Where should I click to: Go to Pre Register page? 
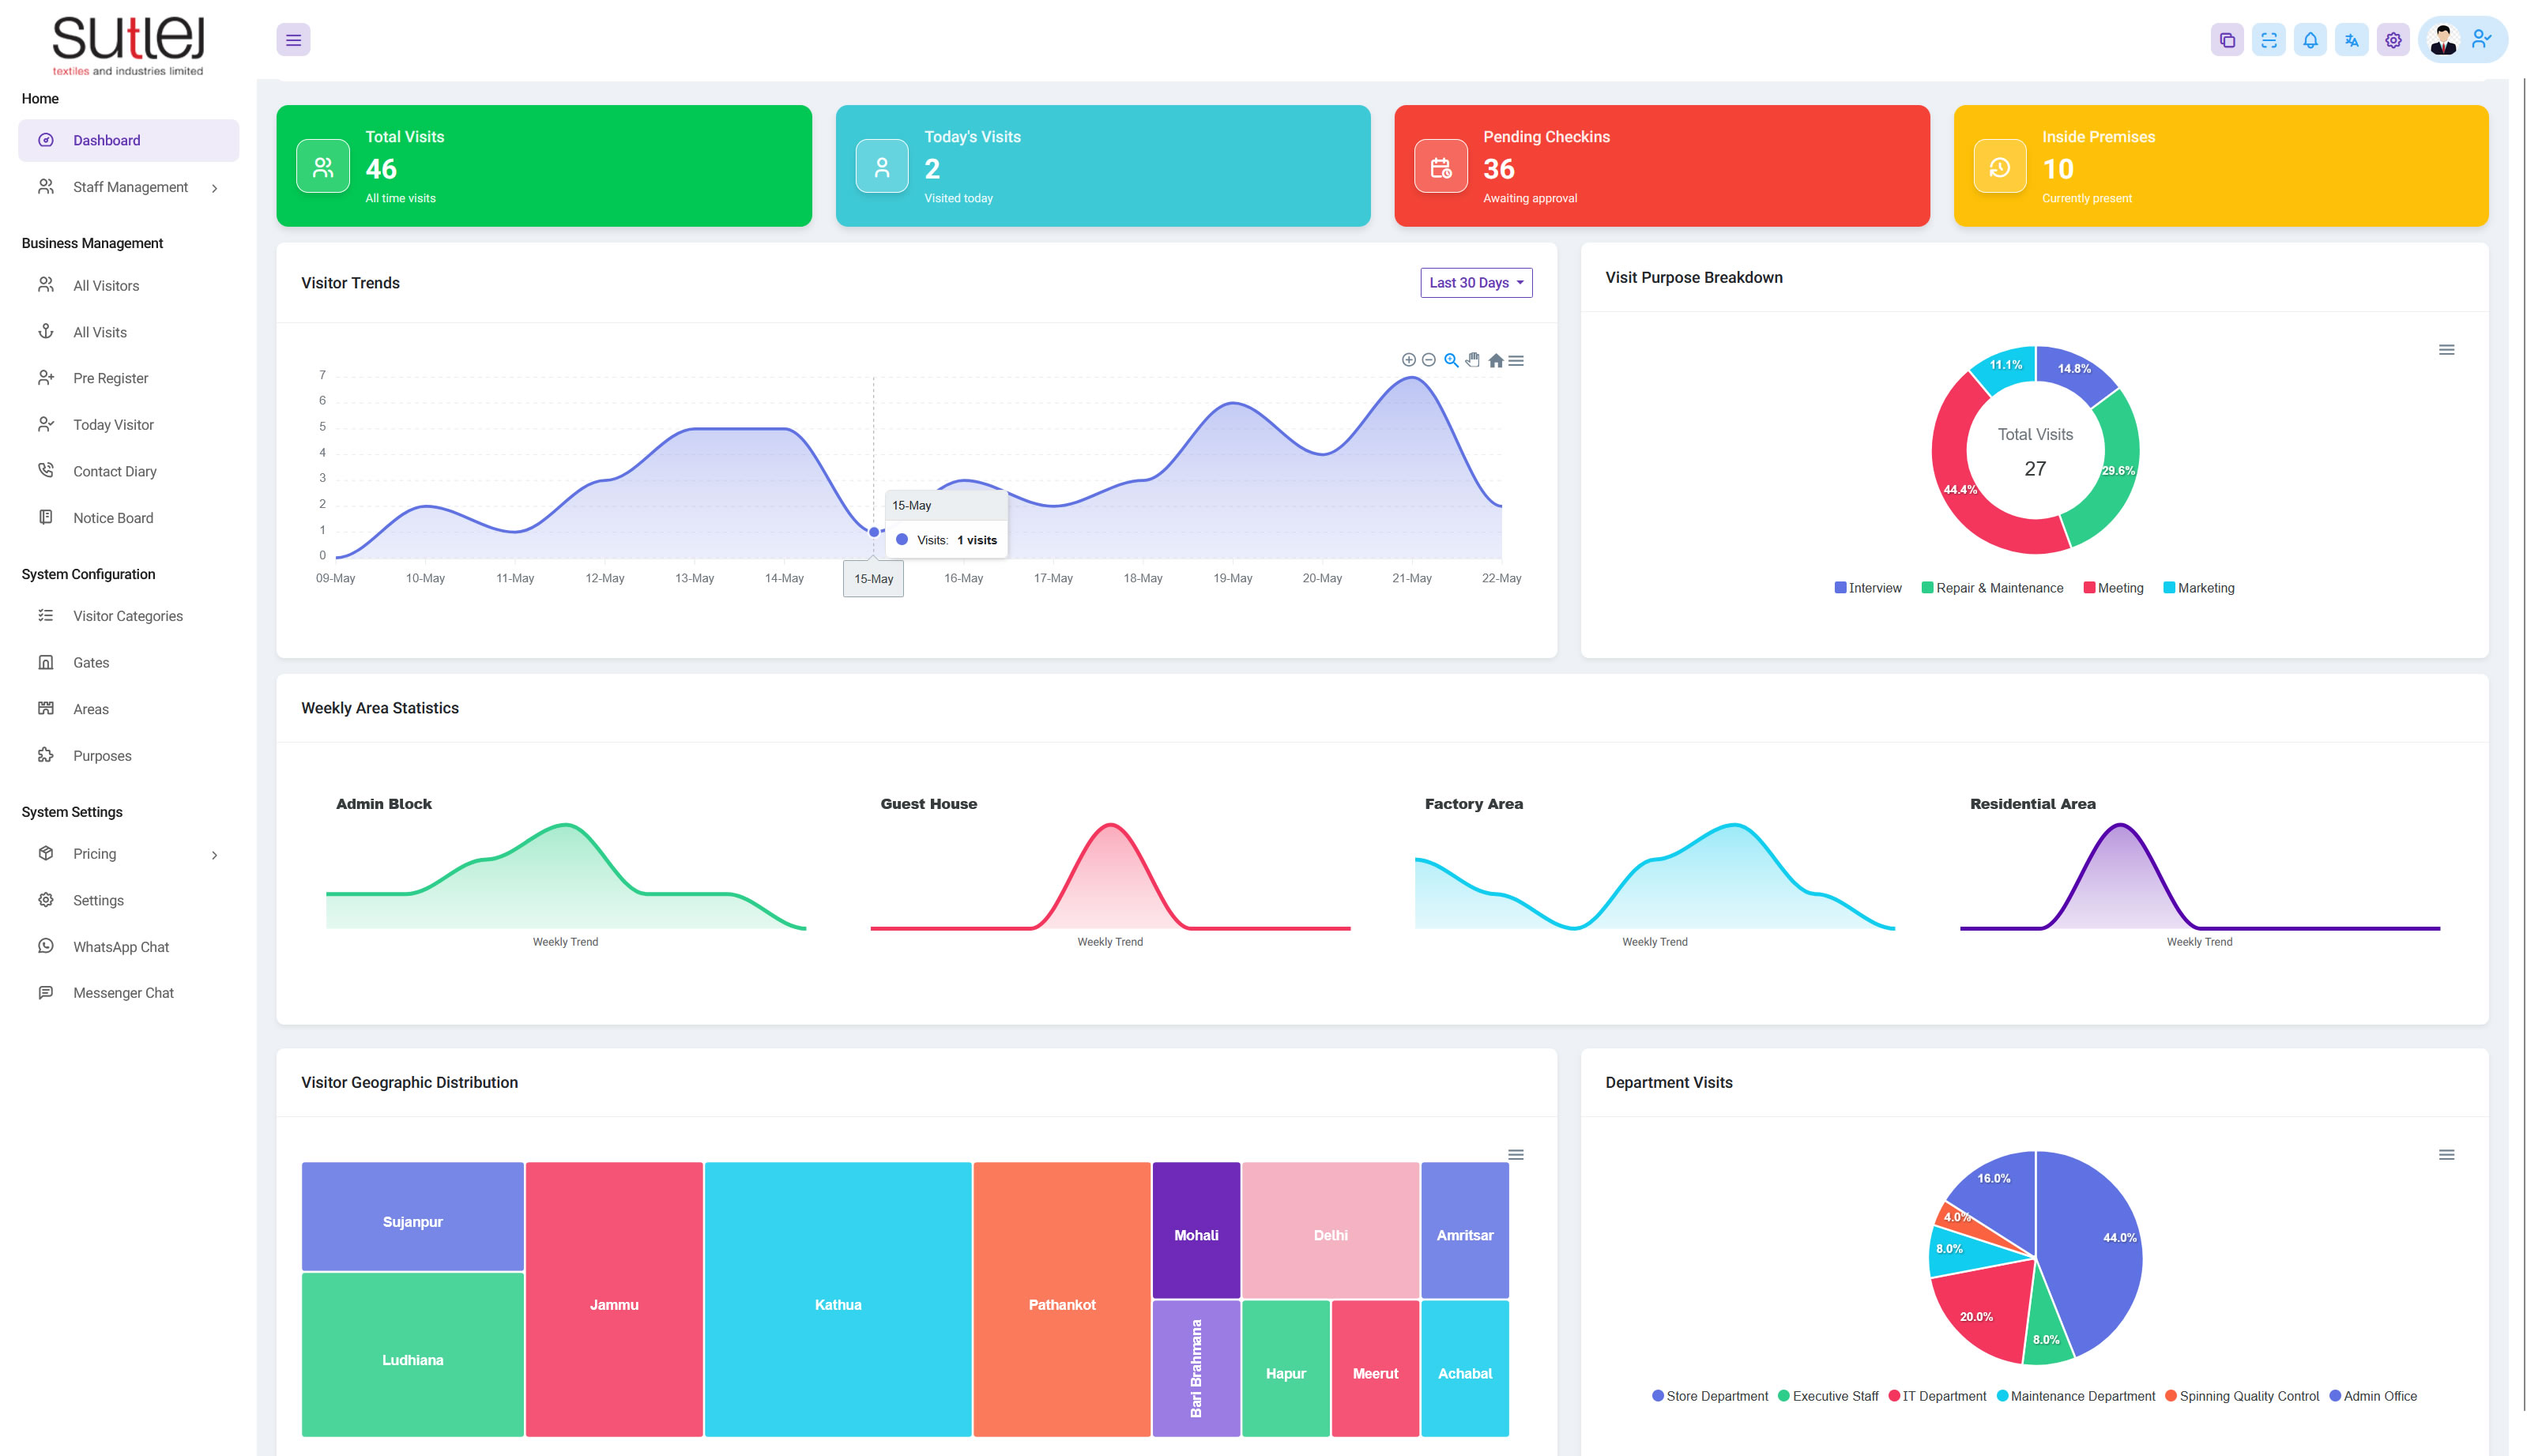pyautogui.click(x=110, y=378)
